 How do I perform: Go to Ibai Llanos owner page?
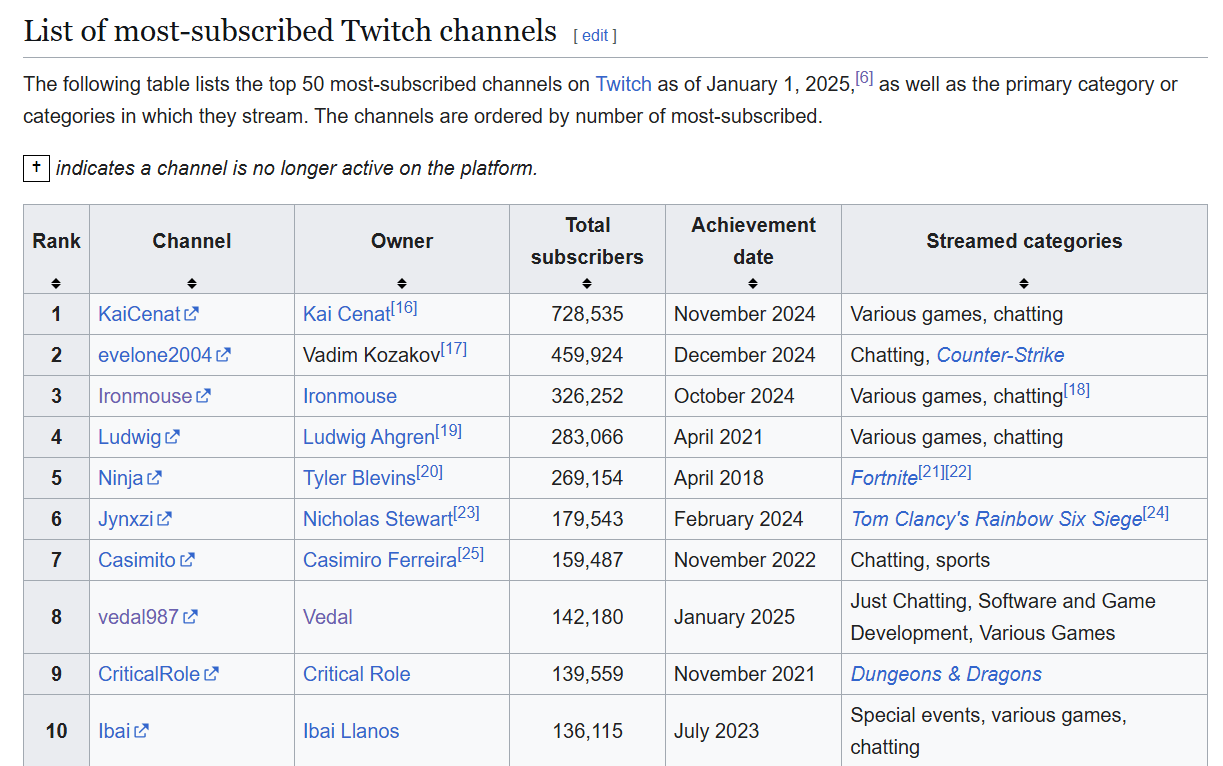pos(351,731)
